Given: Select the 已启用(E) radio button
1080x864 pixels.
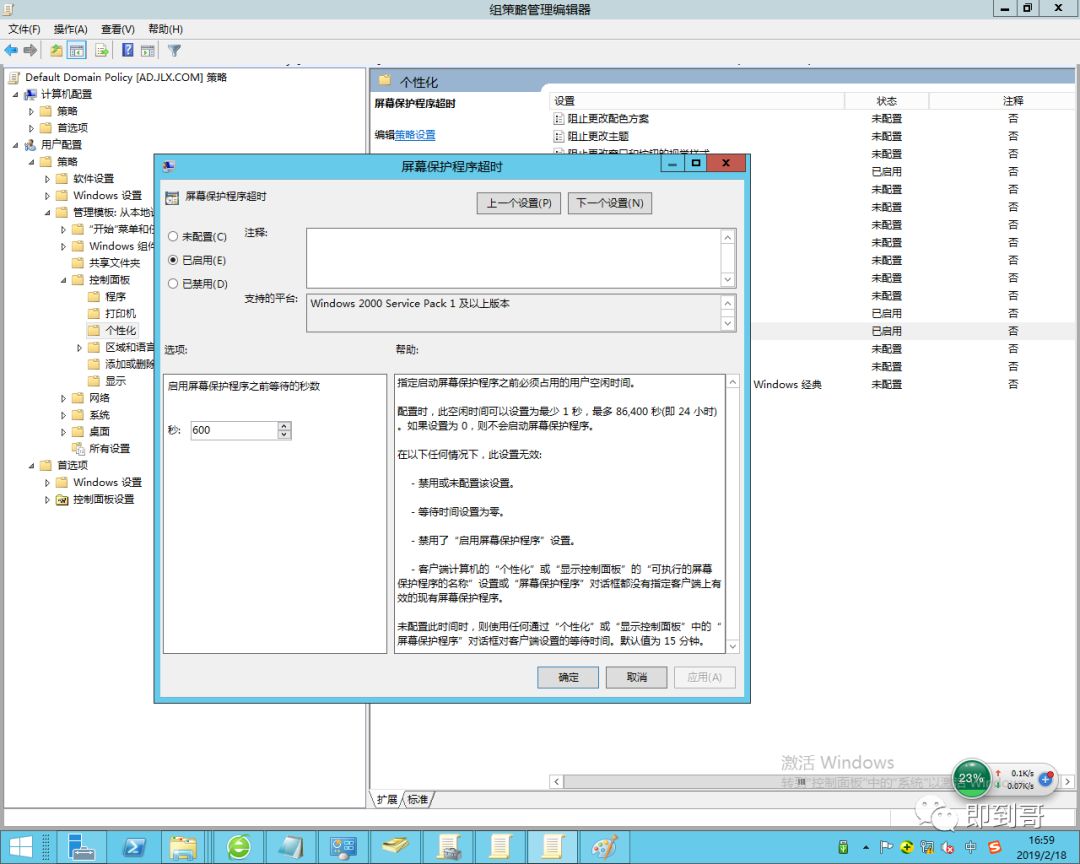Looking at the screenshot, I should [173, 260].
